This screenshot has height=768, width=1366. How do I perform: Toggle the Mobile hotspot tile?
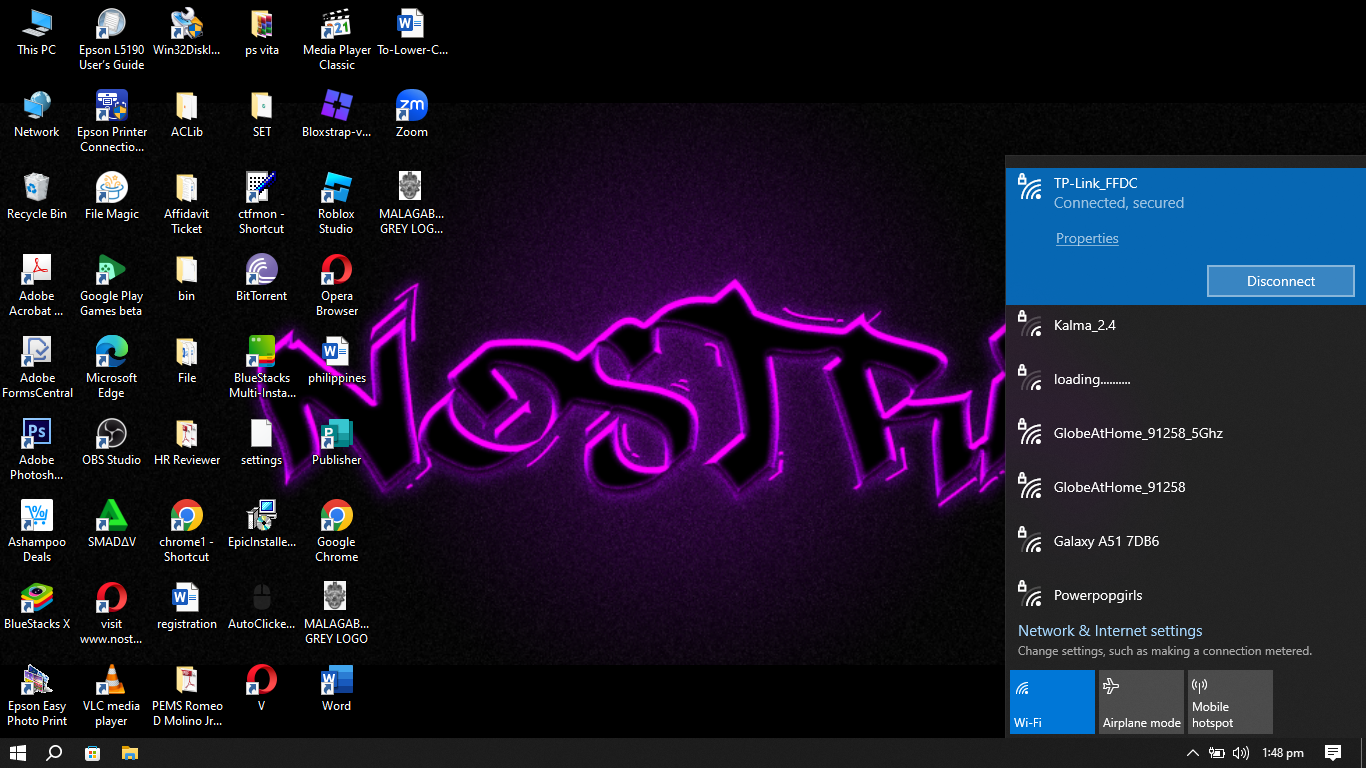pos(1230,702)
